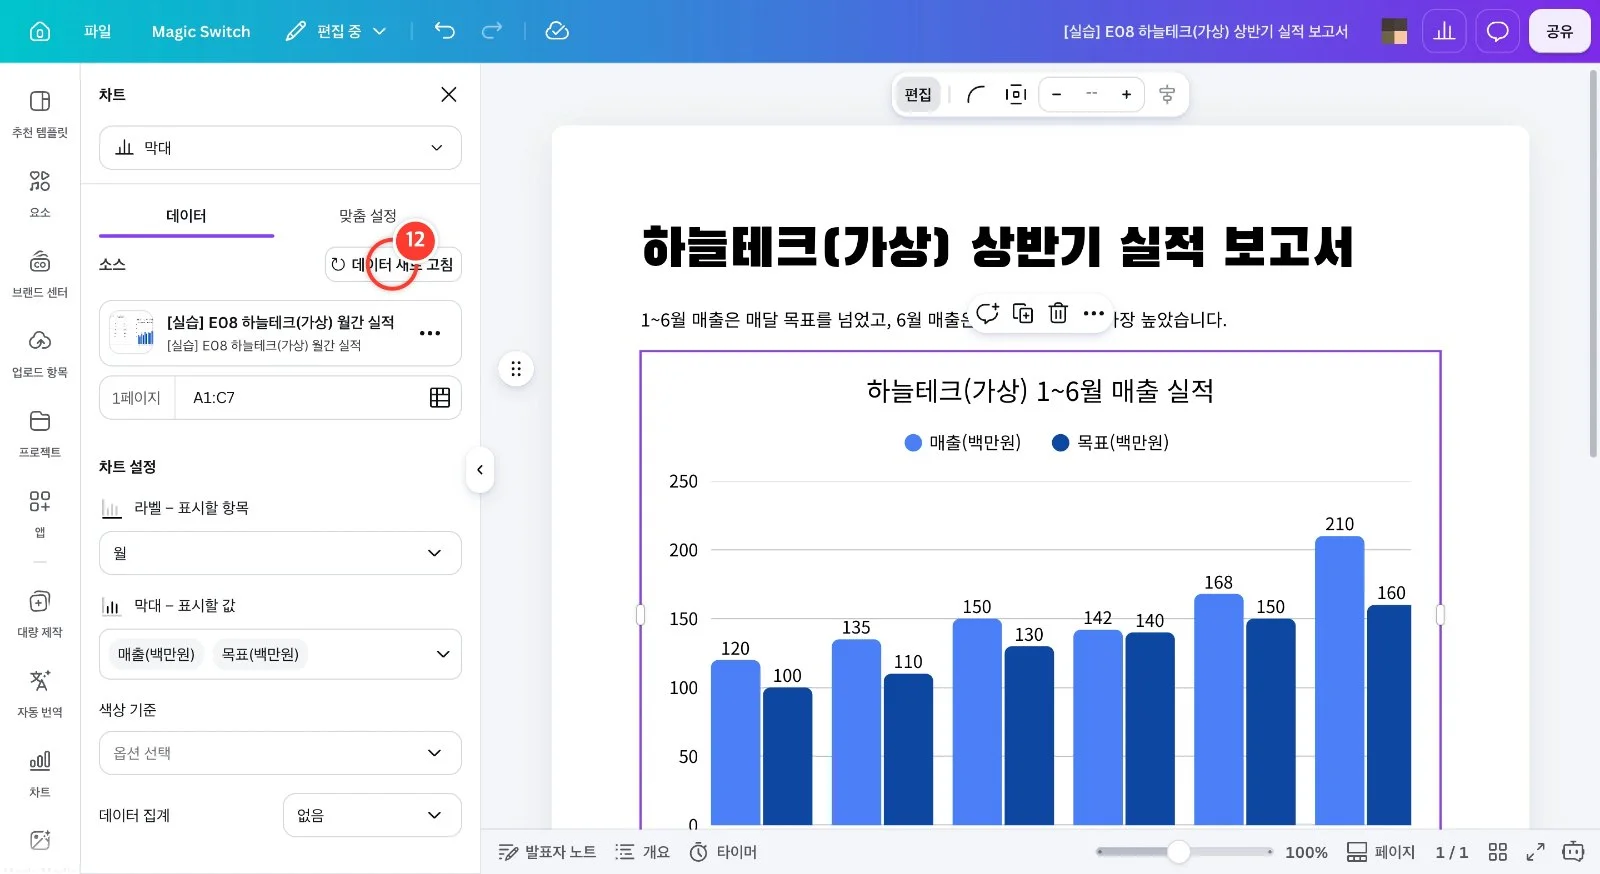Click the 공유 share button
Screen dimensions: 1600x874
point(1559,31)
